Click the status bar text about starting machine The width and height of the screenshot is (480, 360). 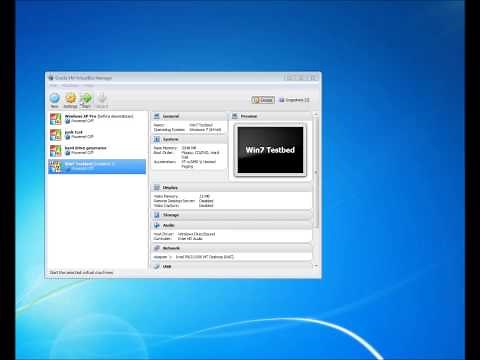pyautogui.click(x=81, y=273)
